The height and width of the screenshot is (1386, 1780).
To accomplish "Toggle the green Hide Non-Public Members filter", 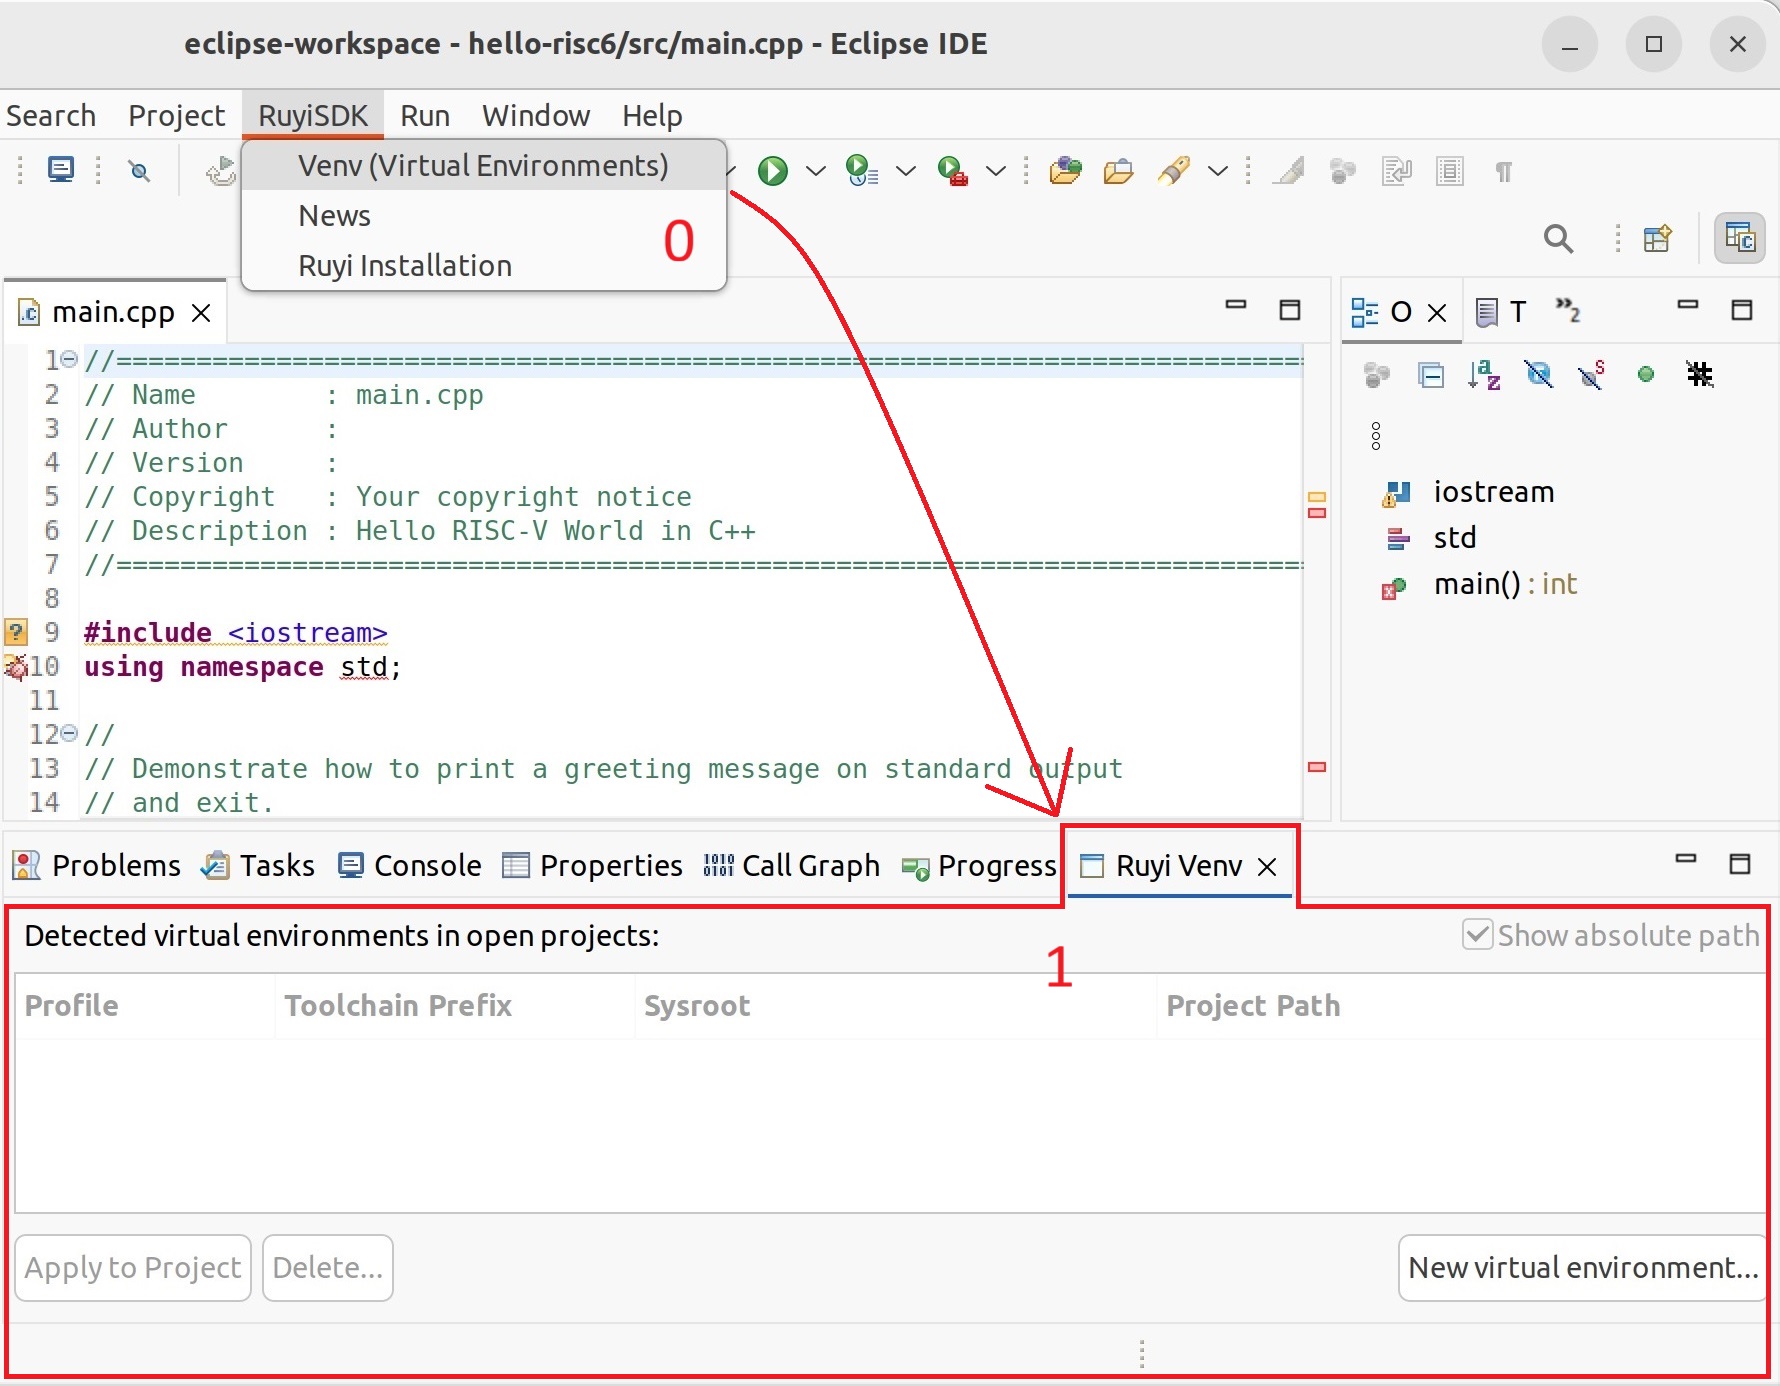I will (1645, 375).
